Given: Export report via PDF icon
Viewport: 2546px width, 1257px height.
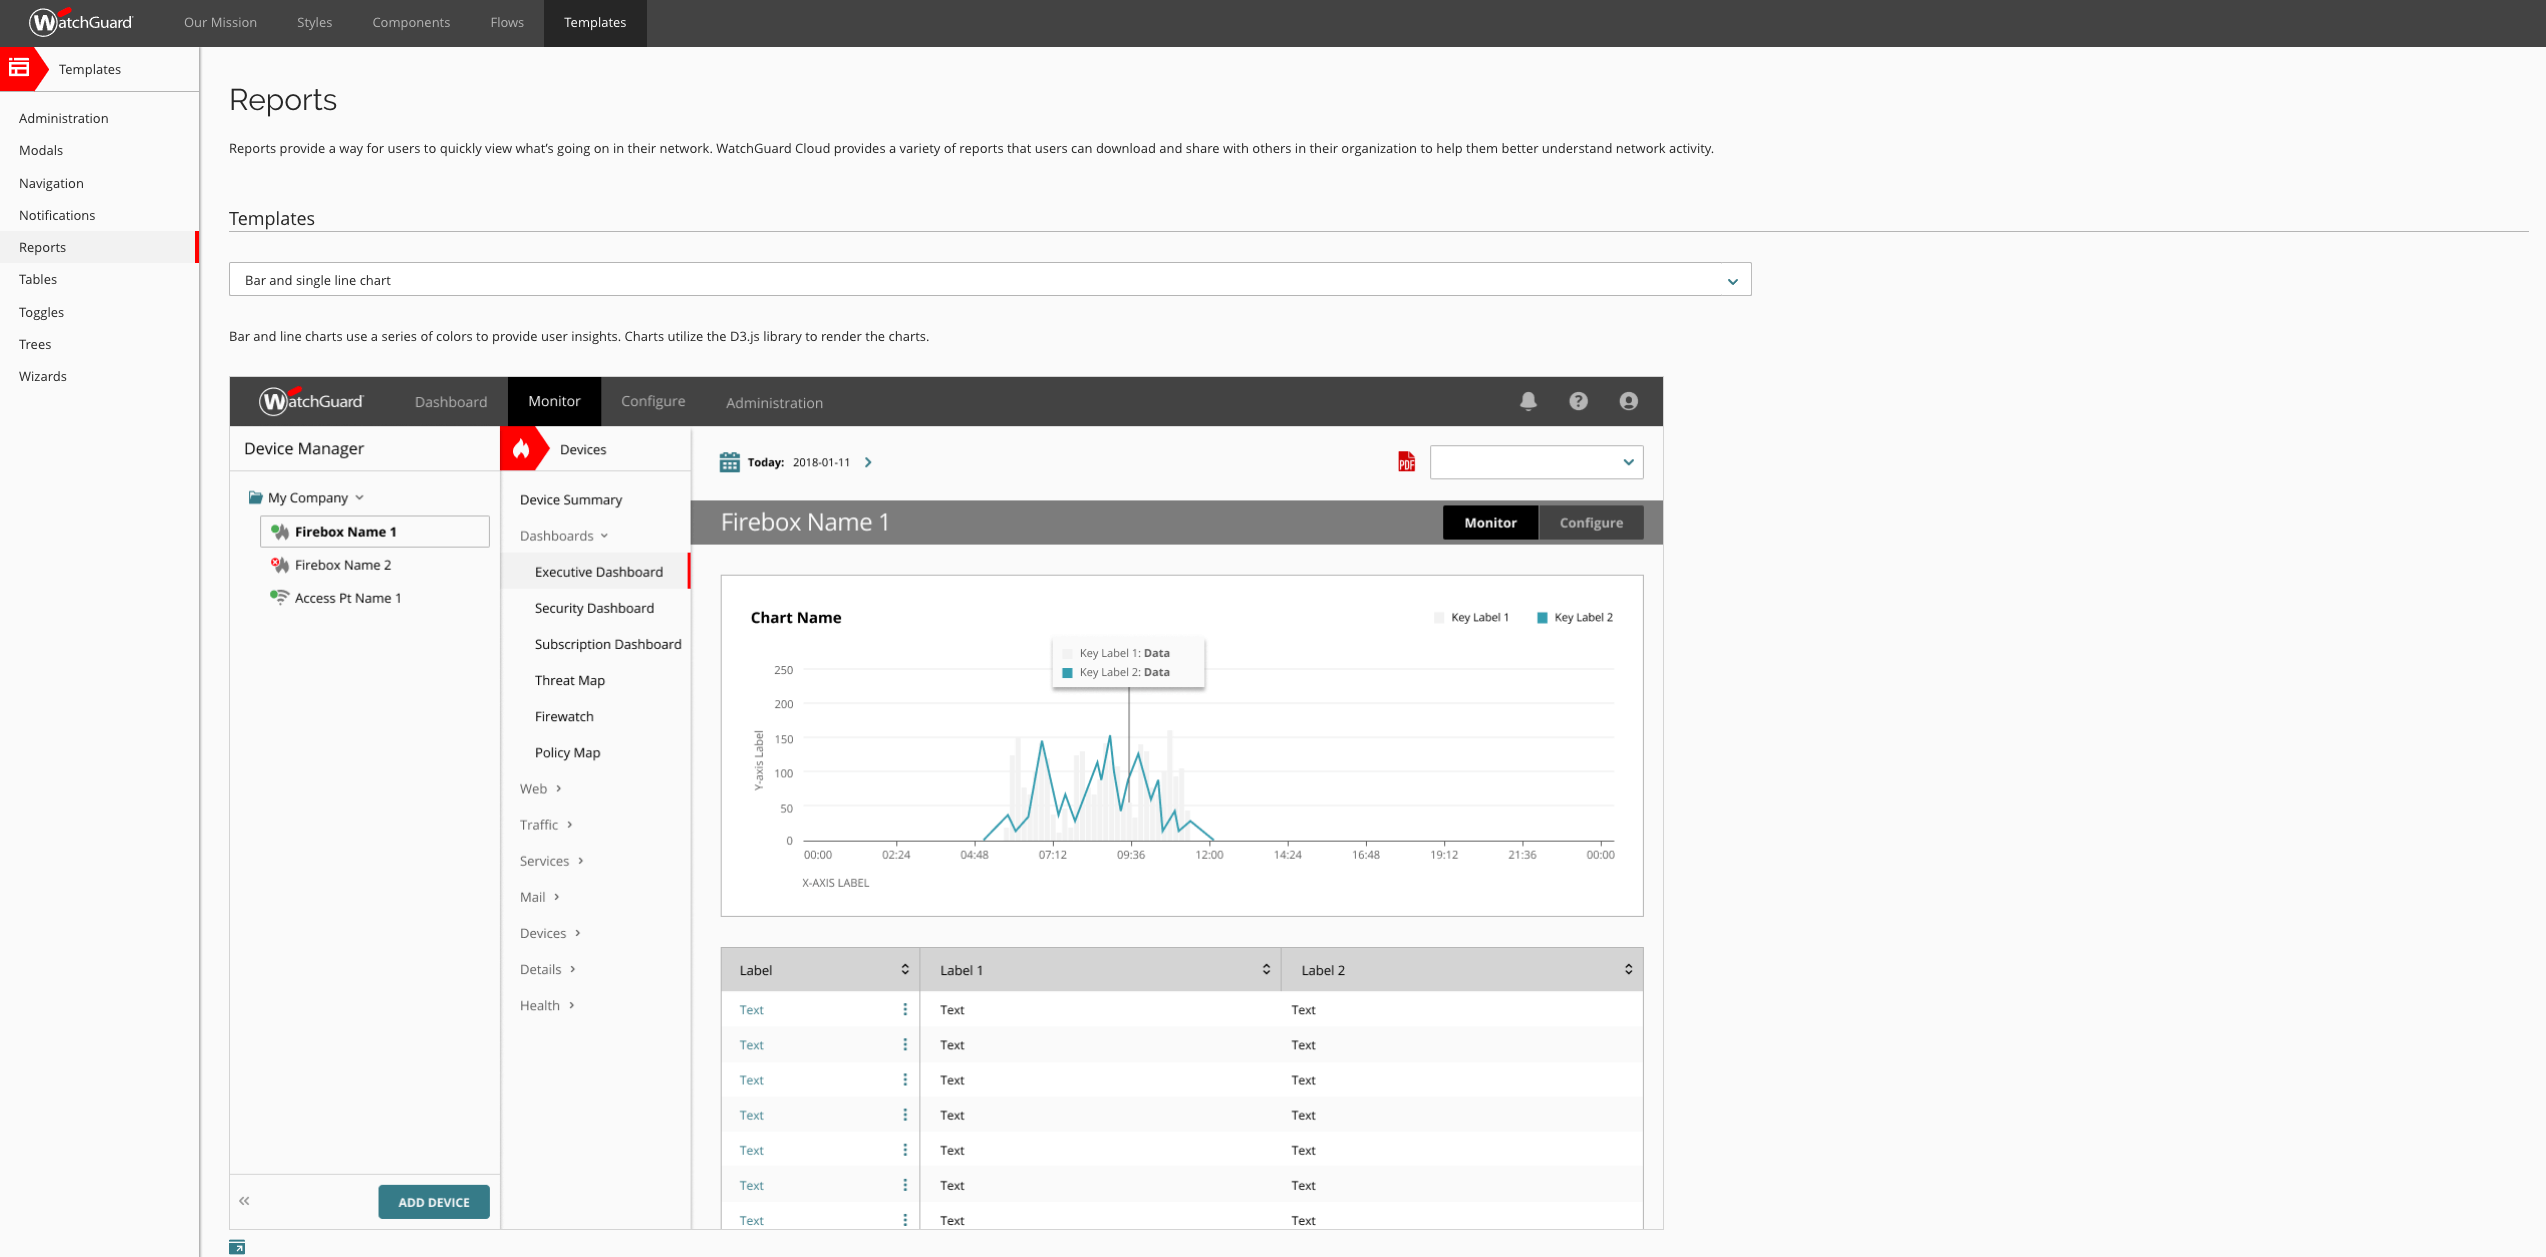Looking at the screenshot, I should point(1406,462).
